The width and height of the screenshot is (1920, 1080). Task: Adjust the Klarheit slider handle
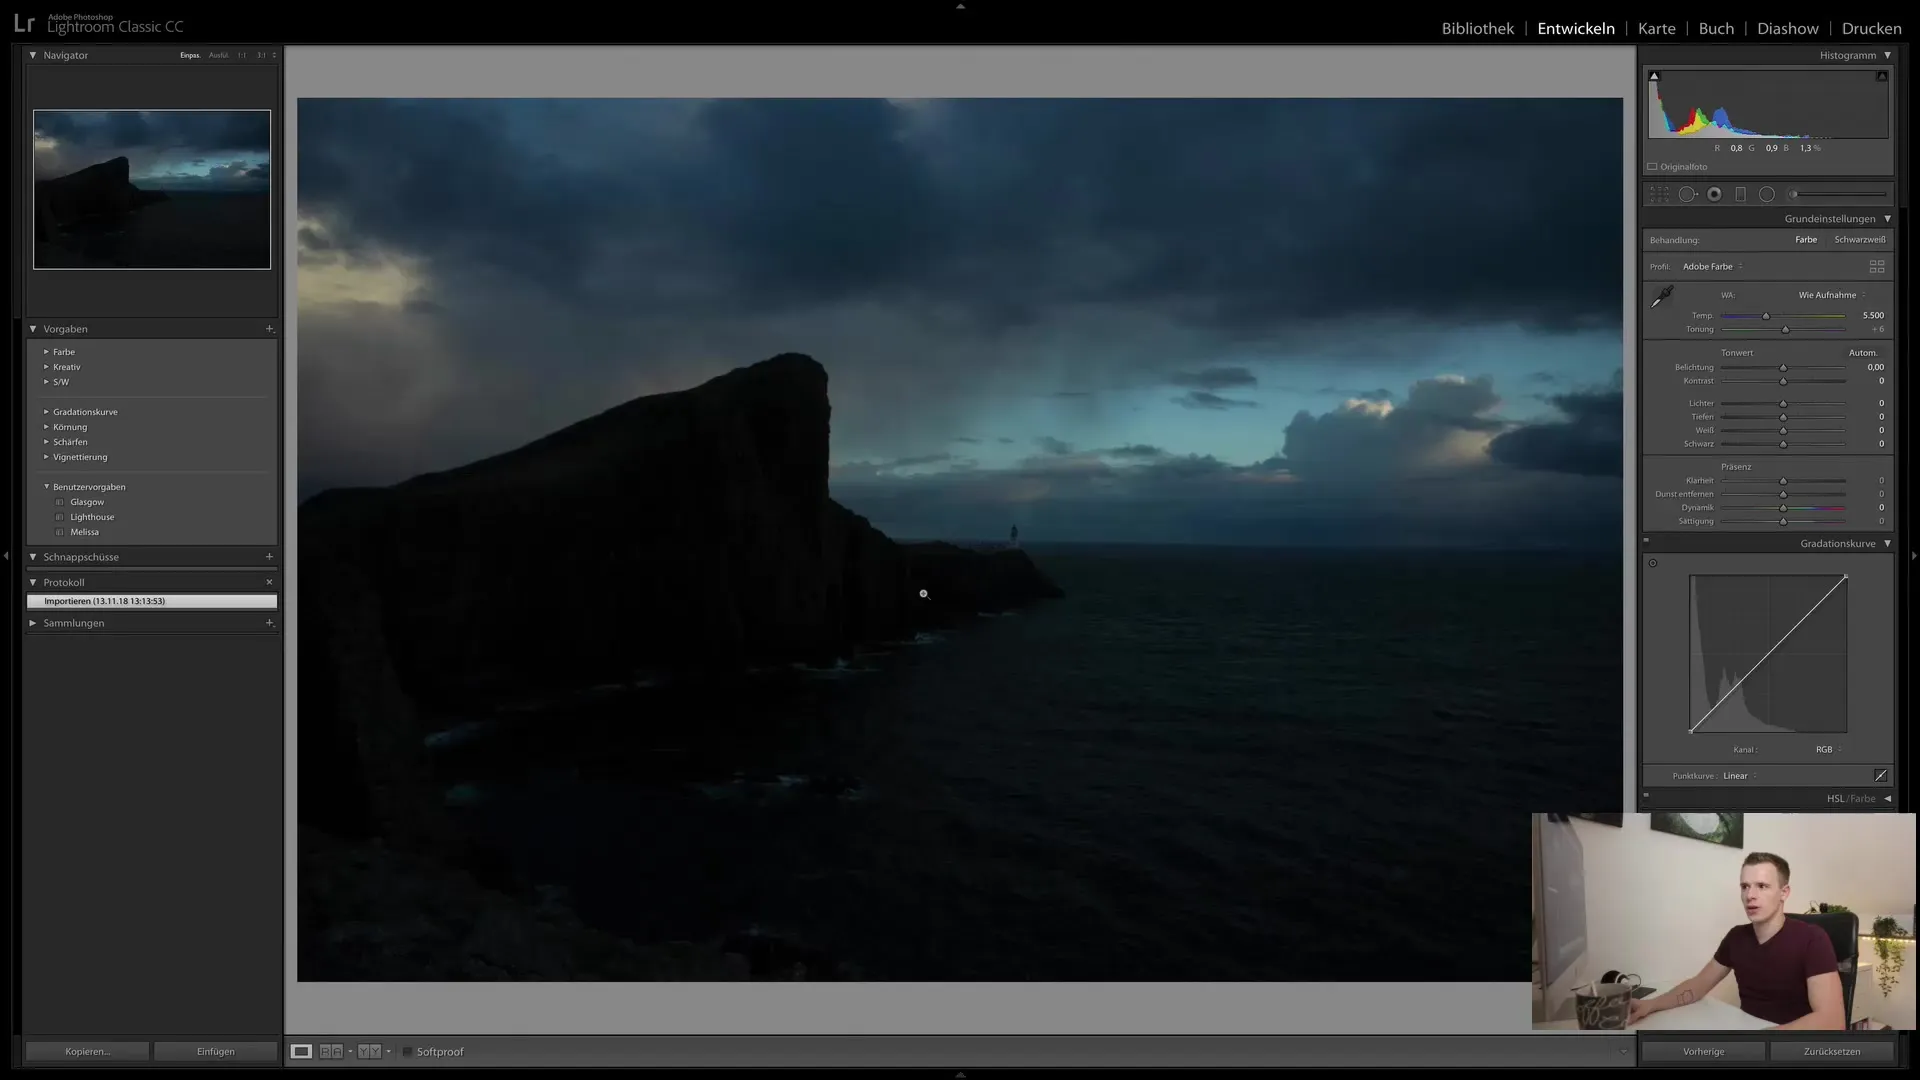1783,481
